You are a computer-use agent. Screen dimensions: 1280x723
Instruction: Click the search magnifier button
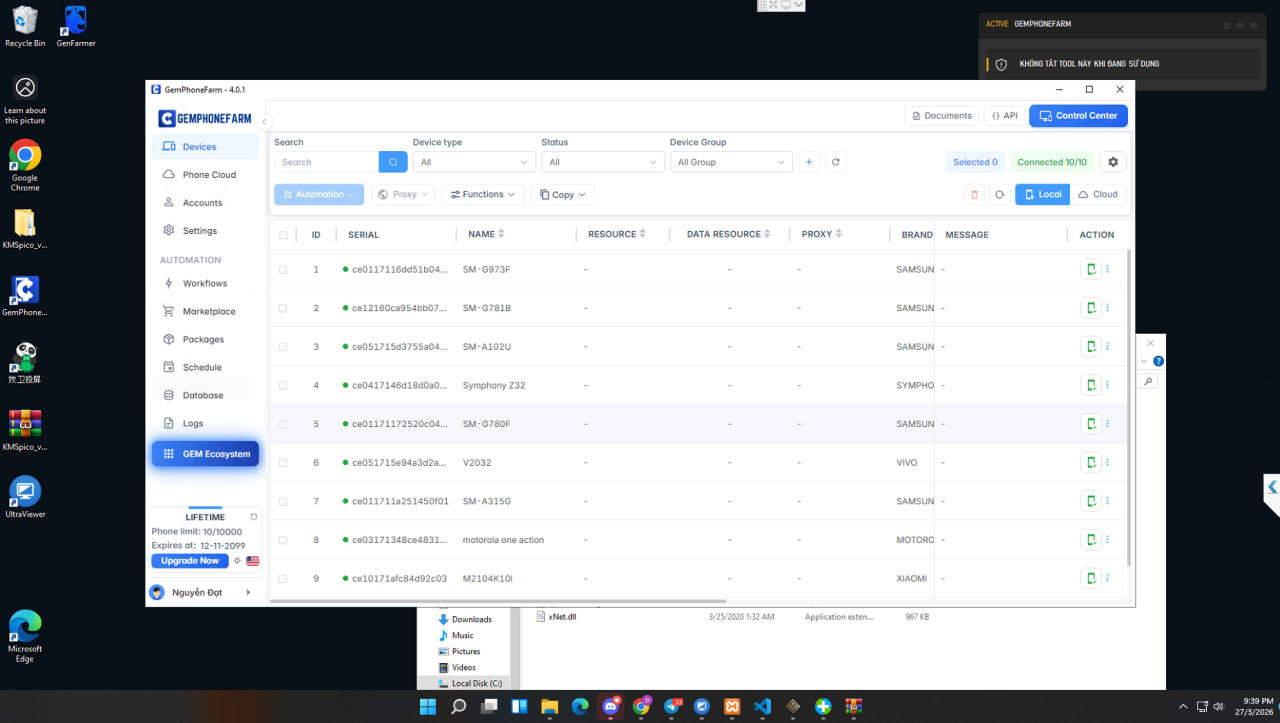[393, 162]
